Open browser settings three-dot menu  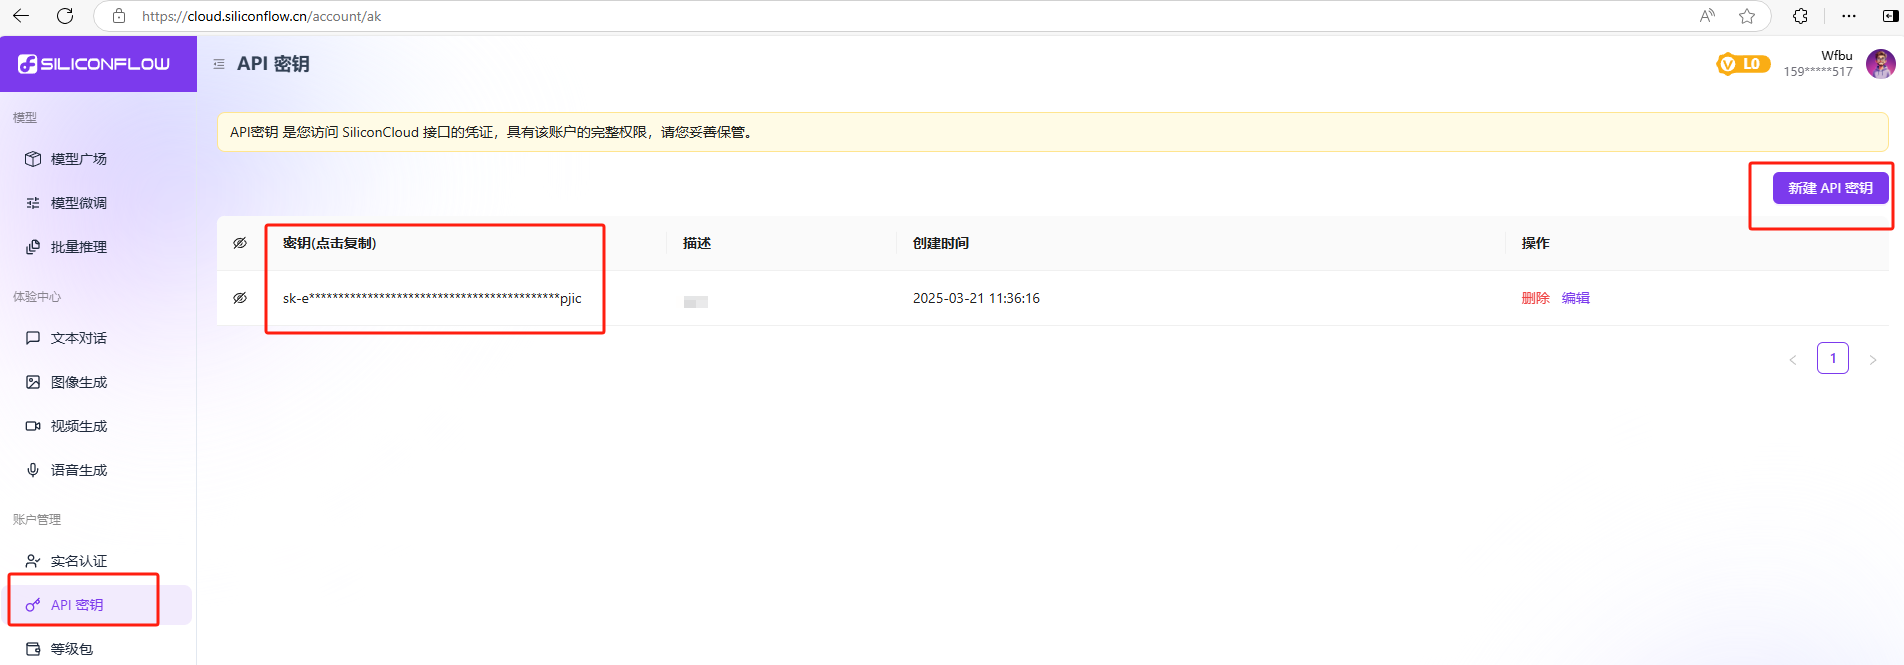(1849, 16)
